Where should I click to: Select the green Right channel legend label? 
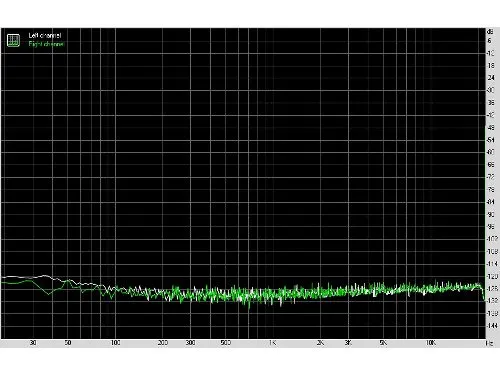46,44
